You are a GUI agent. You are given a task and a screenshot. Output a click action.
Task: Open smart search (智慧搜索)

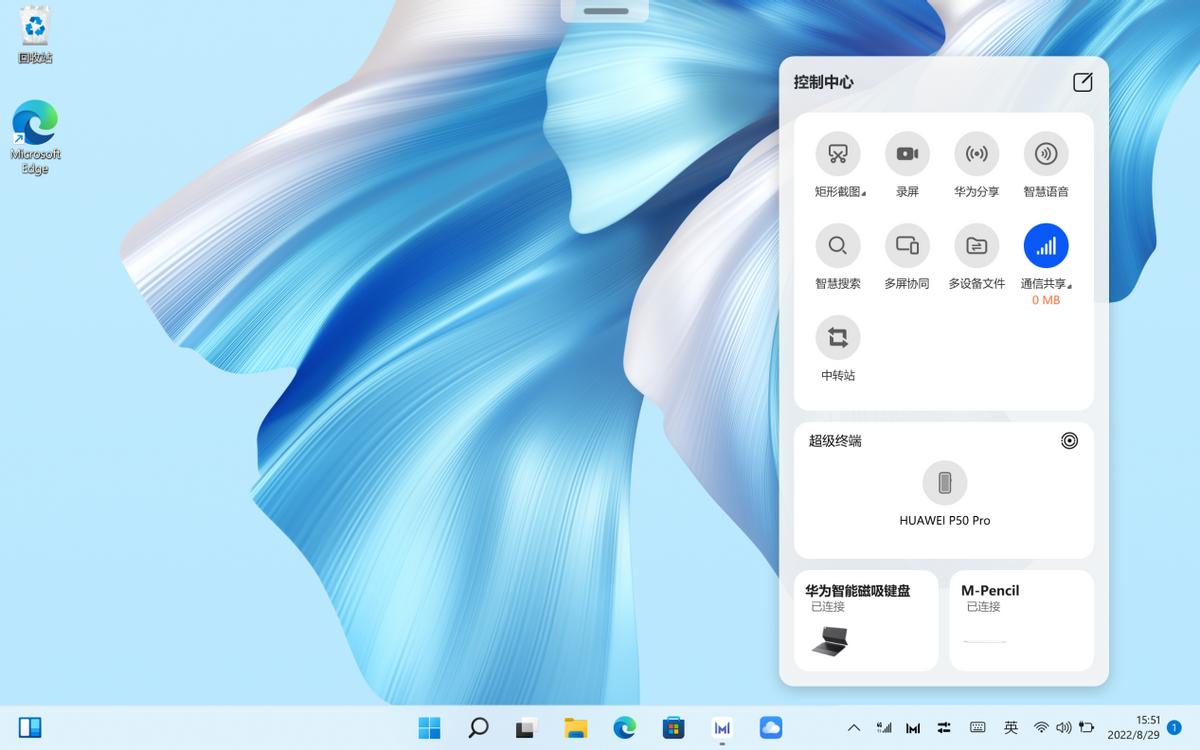(837, 246)
